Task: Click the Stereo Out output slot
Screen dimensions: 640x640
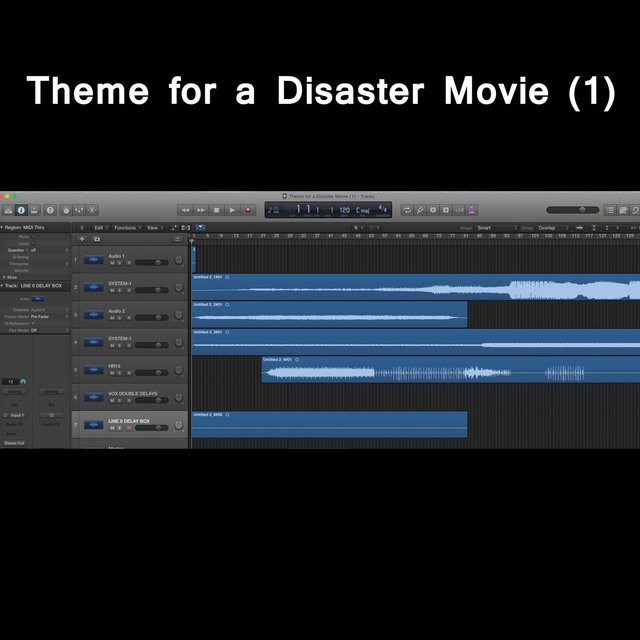Action: point(14,443)
